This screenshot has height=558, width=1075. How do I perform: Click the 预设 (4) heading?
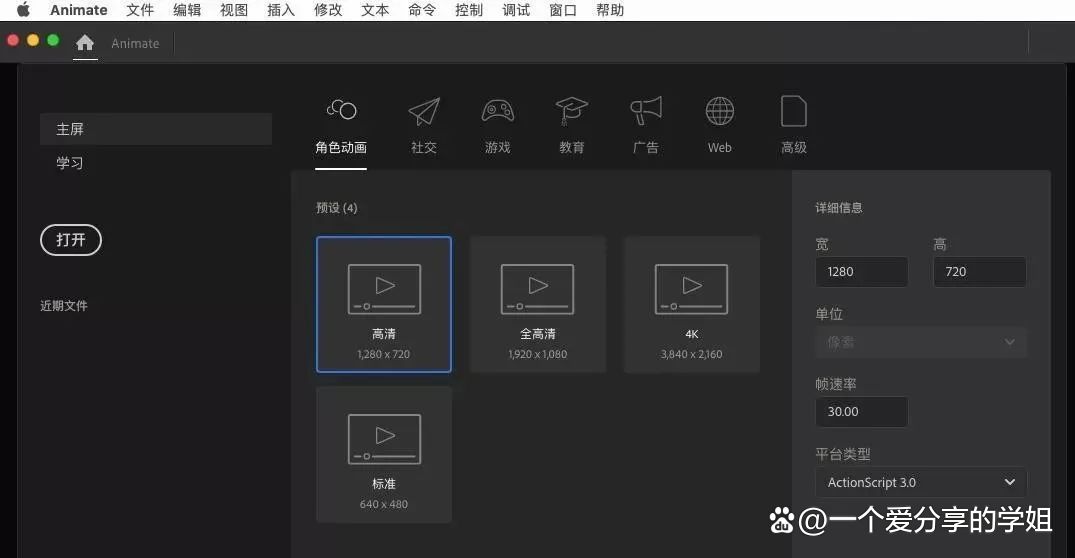tap(337, 208)
